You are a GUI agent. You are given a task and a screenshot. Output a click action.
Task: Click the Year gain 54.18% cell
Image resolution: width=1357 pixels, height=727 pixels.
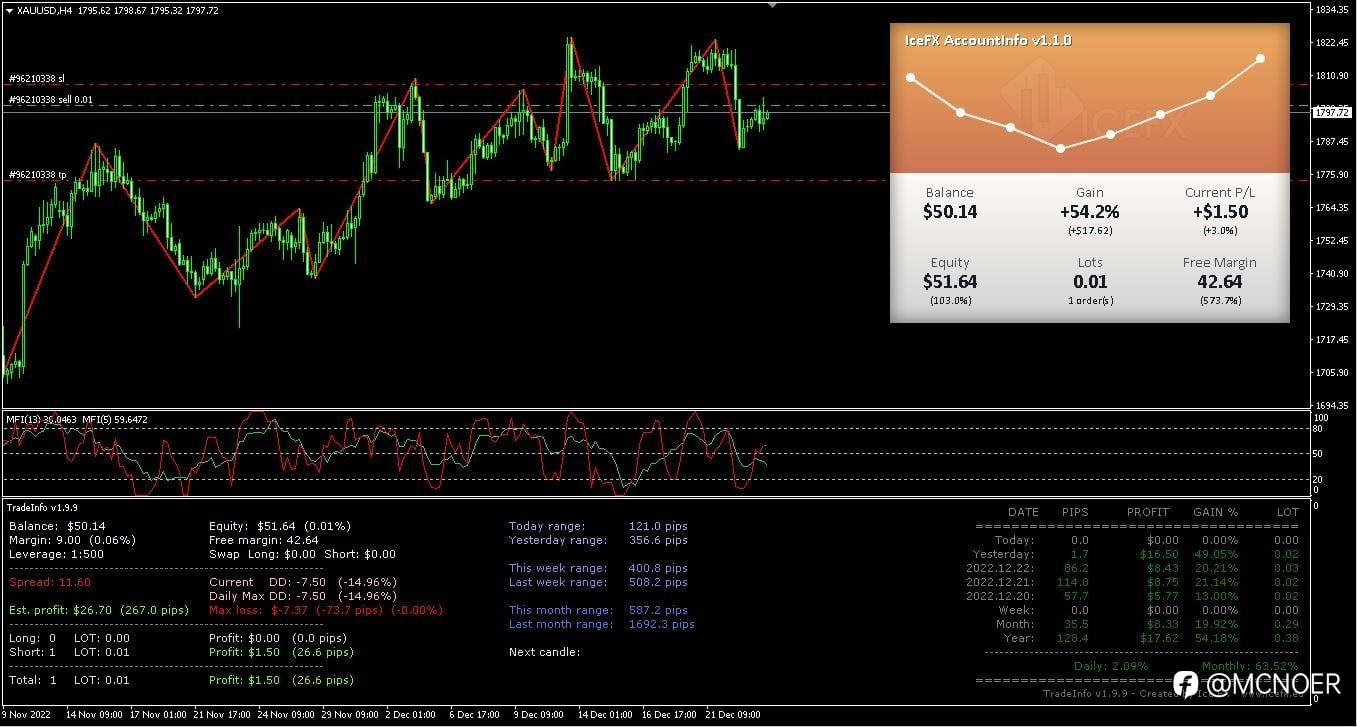pos(1219,638)
